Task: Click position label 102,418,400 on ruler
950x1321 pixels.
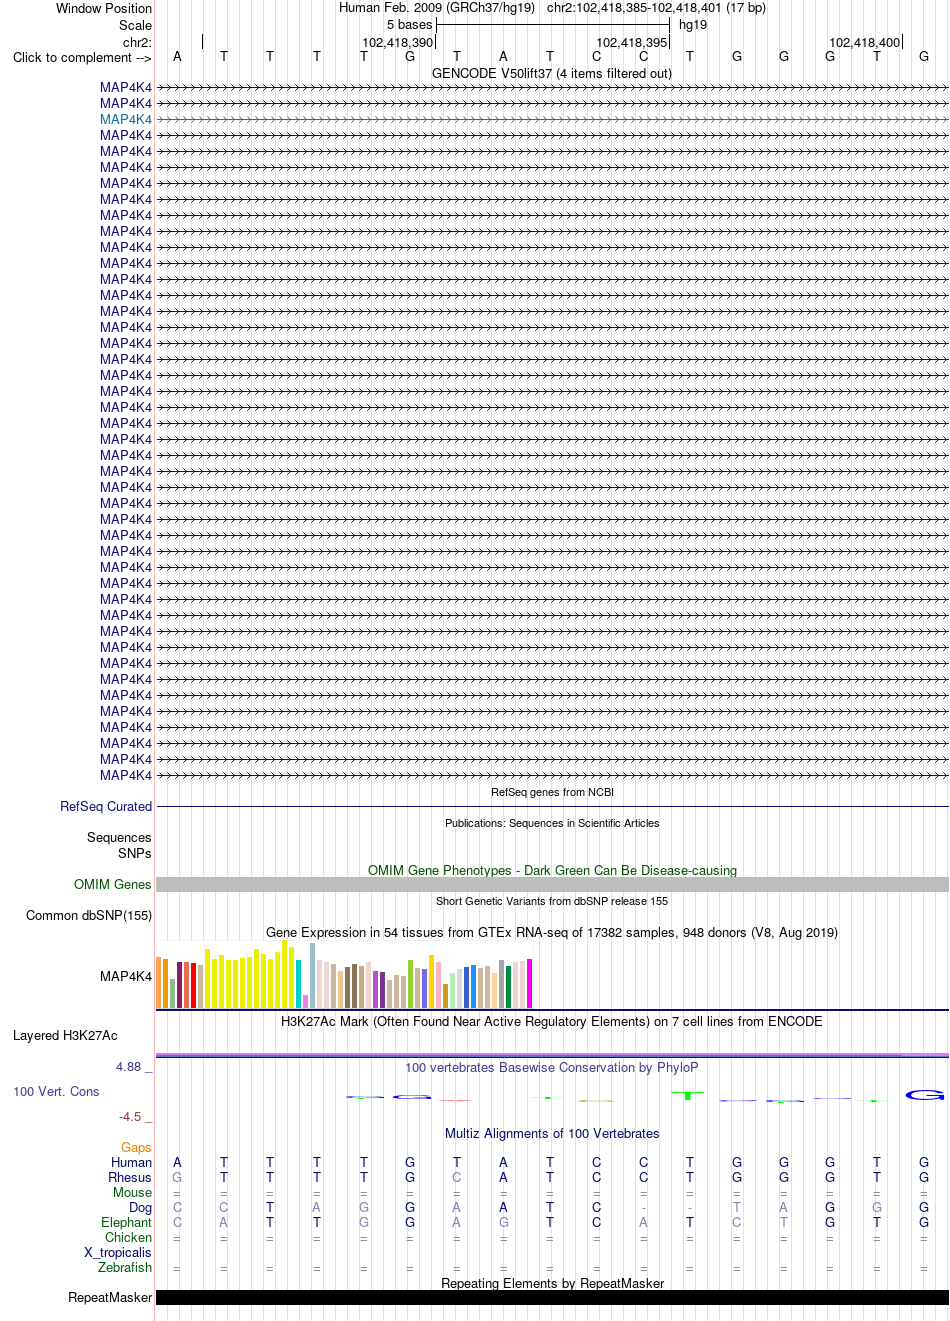Action: point(864,43)
